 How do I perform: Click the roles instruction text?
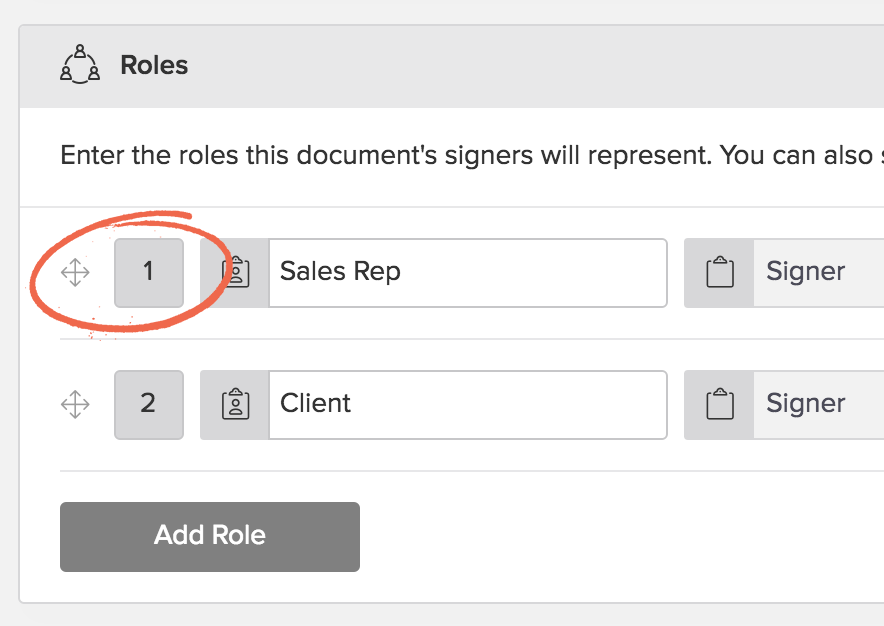coord(472,156)
